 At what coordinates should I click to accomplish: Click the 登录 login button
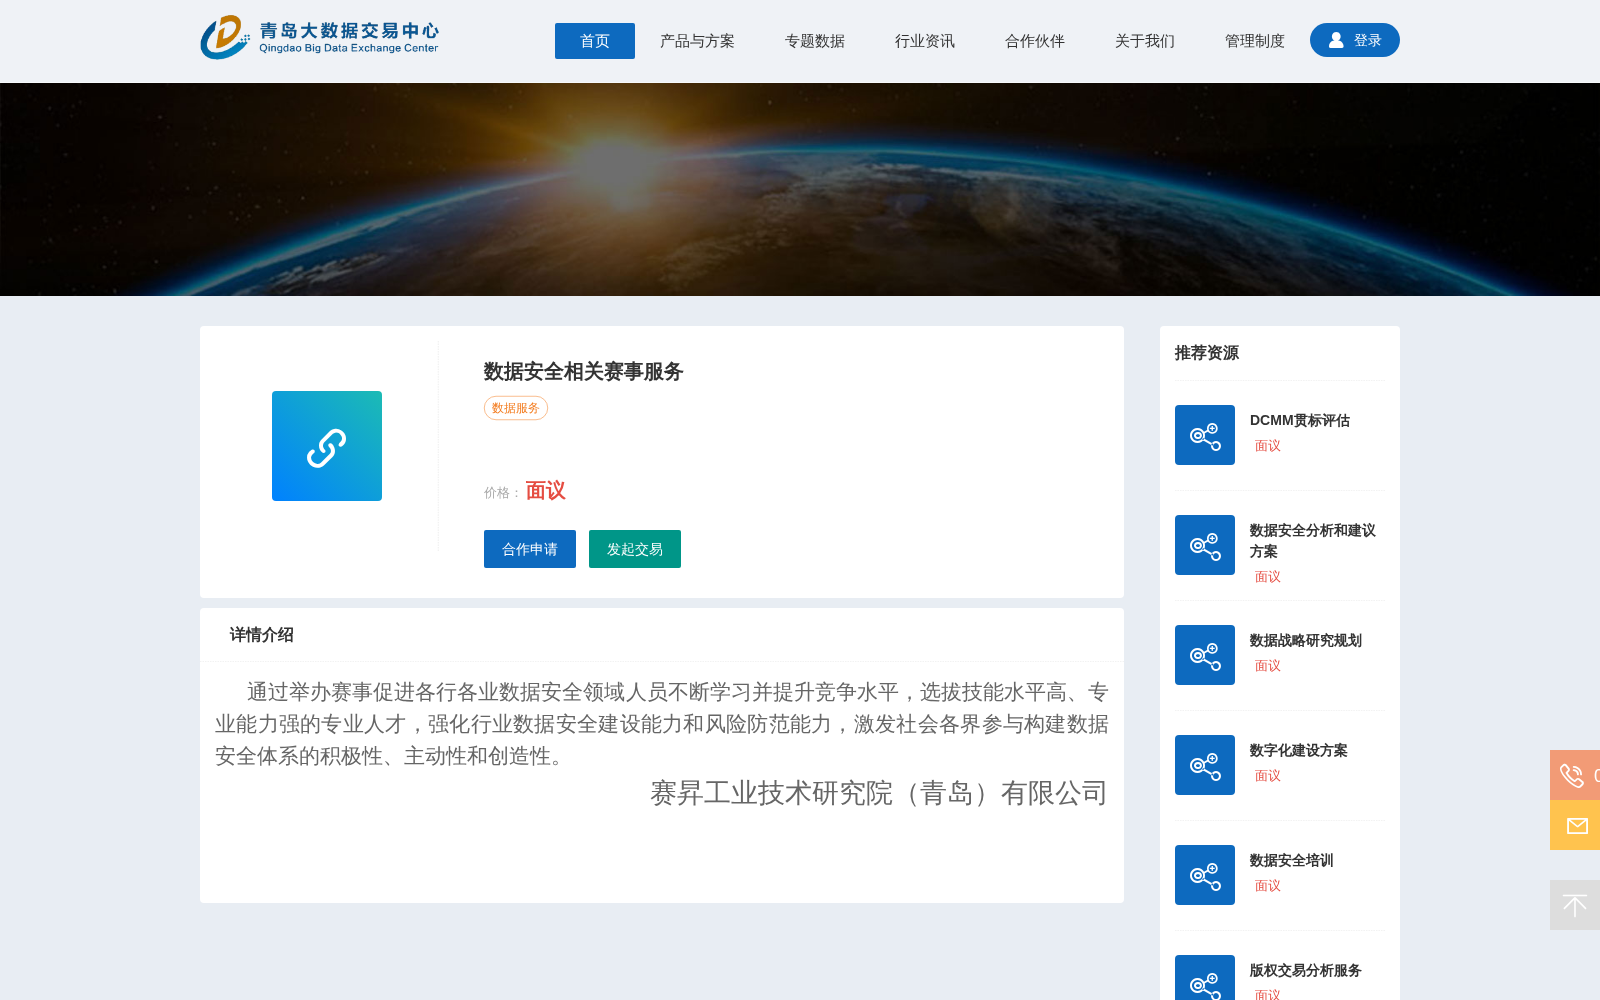click(1355, 40)
